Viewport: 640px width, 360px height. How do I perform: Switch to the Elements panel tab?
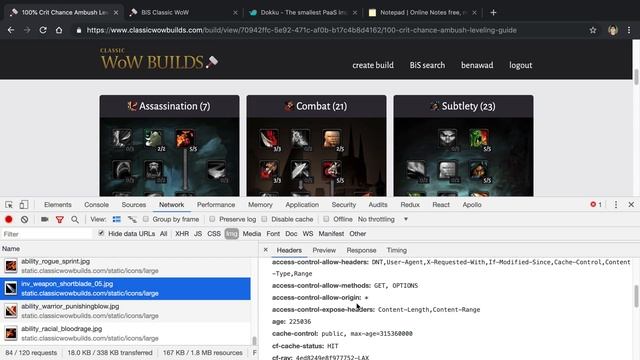(58, 204)
